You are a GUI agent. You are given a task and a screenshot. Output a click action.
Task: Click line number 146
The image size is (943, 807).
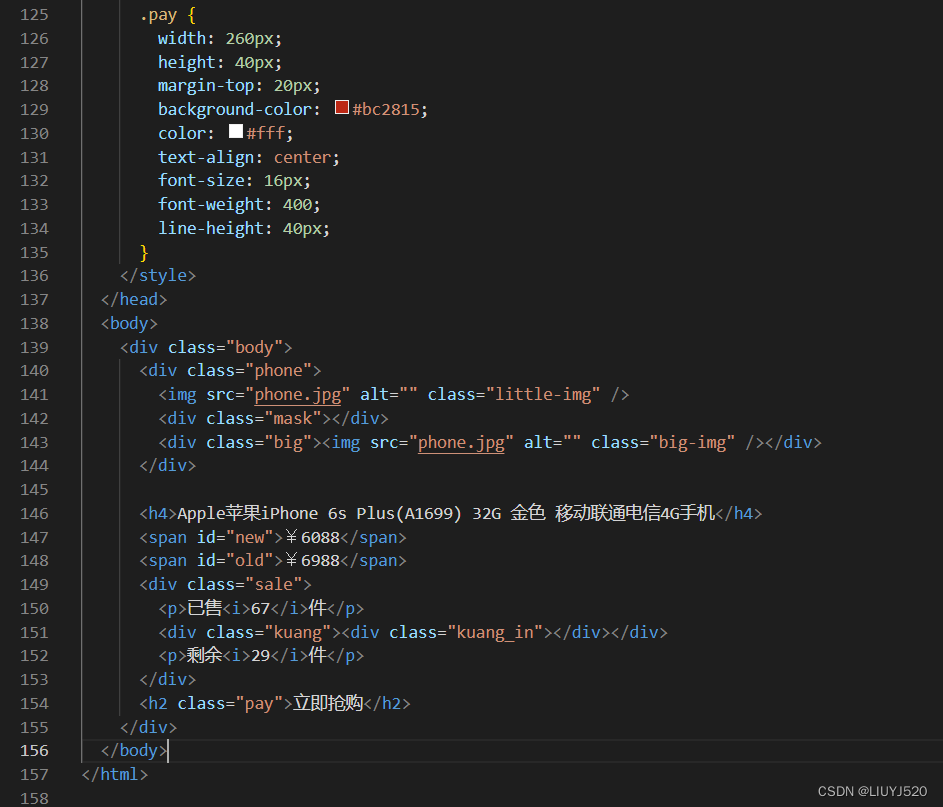(34, 514)
